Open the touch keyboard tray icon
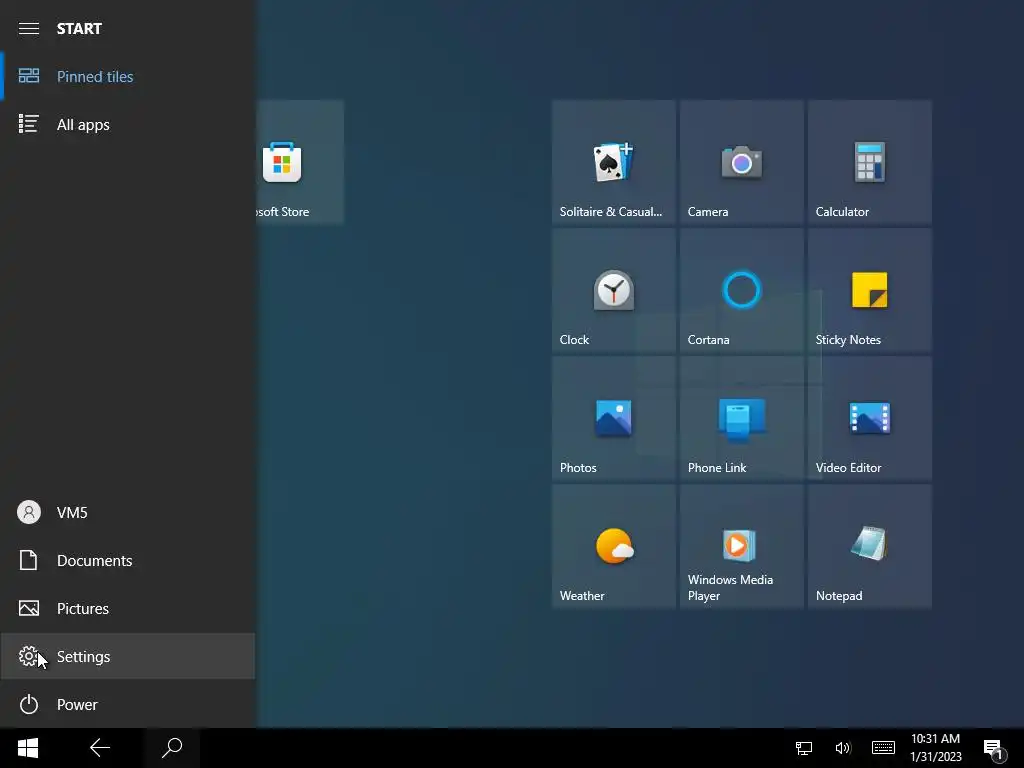The width and height of the screenshot is (1024, 768). (x=883, y=748)
